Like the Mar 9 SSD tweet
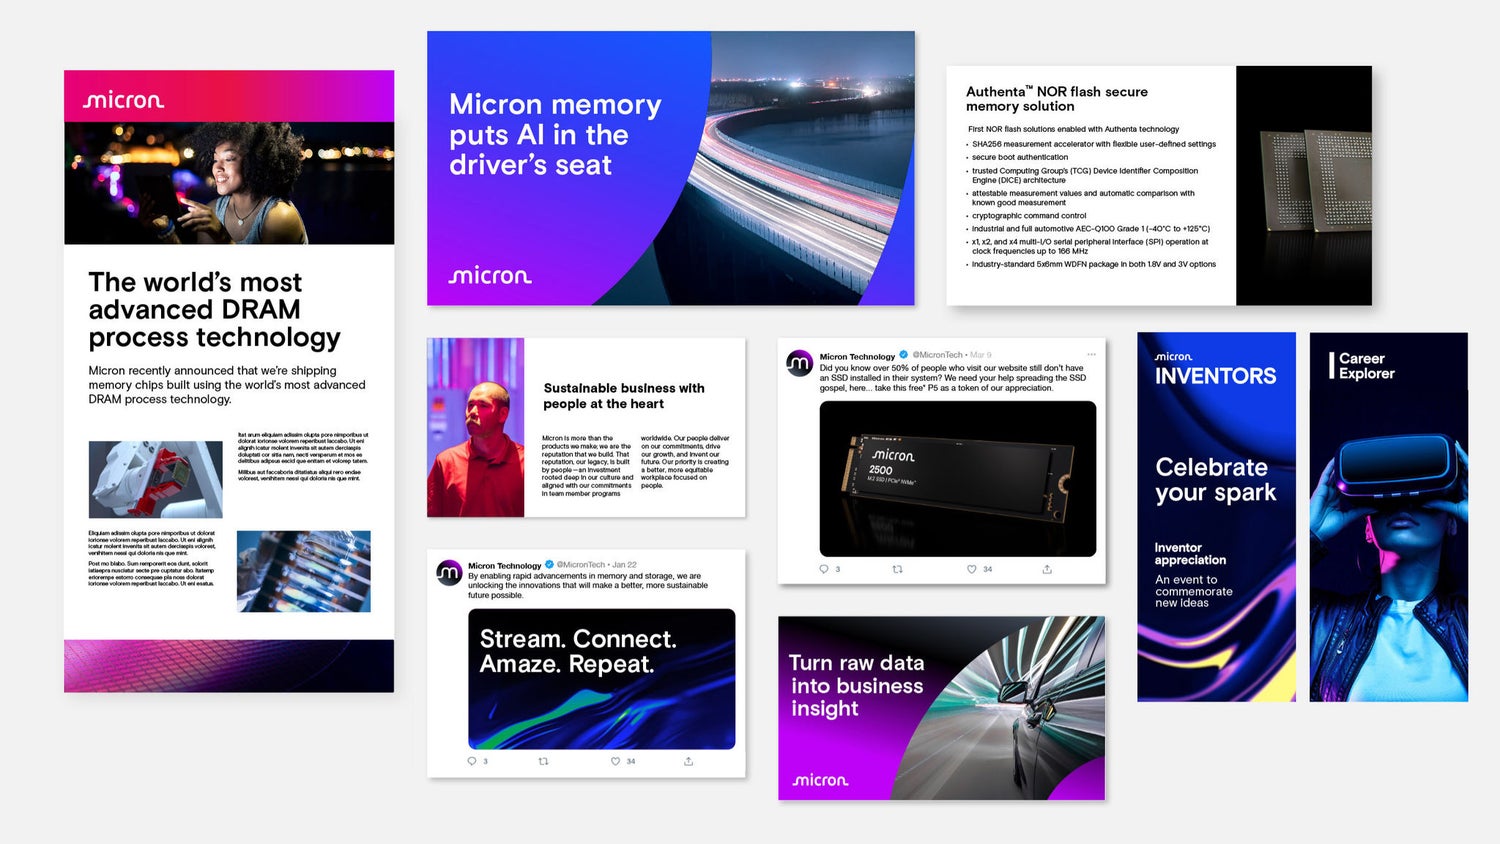The height and width of the screenshot is (844, 1500). tap(971, 569)
